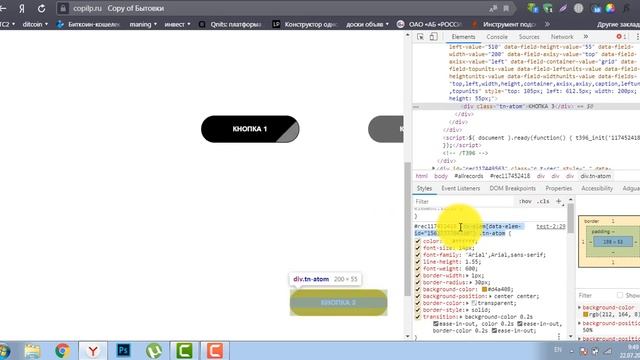This screenshot has width=640, height=360.
Task: Uncheck the font-family declaration
Action: pos(418,255)
